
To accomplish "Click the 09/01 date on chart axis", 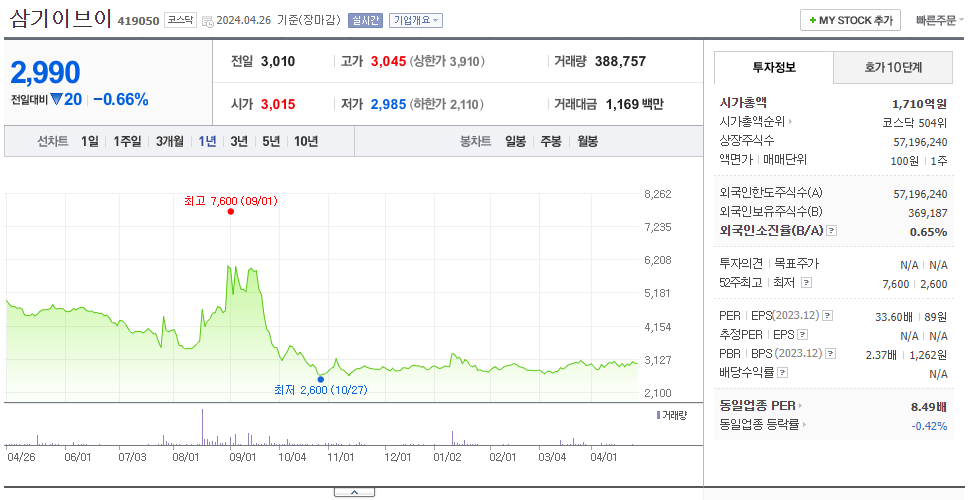I will point(242,458).
